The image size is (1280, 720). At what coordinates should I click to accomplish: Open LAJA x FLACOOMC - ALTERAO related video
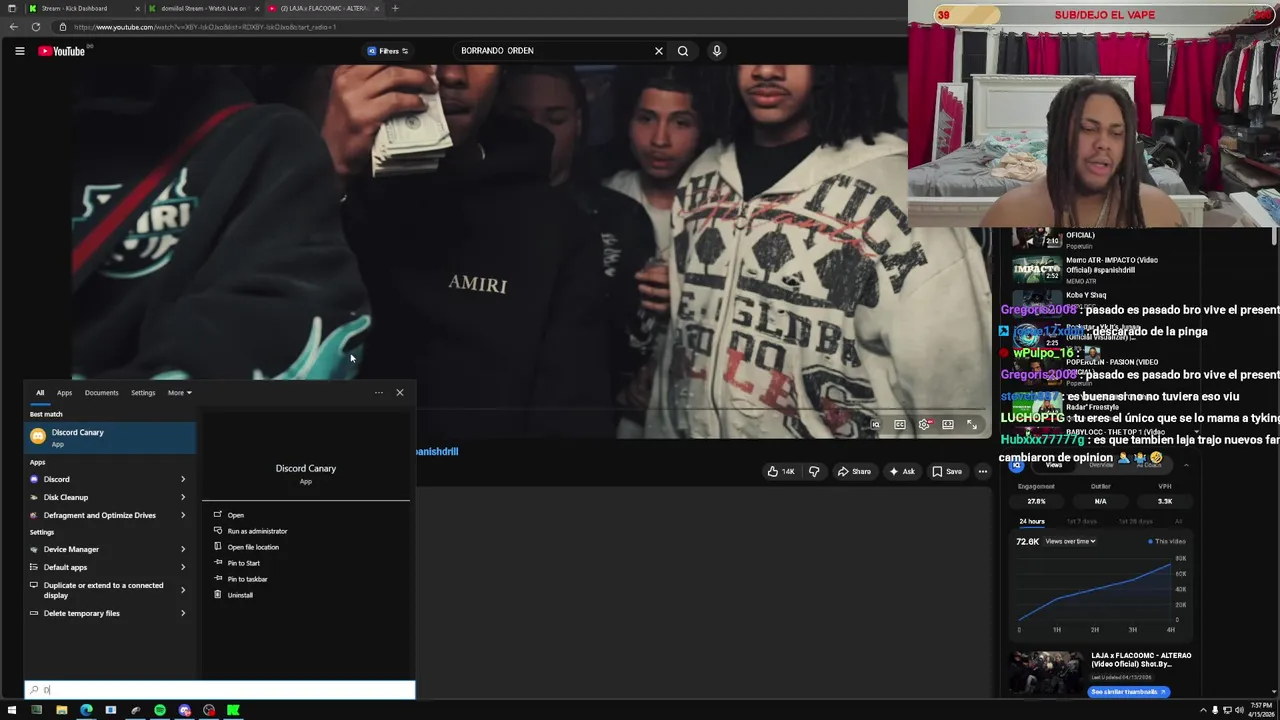pos(1046,673)
